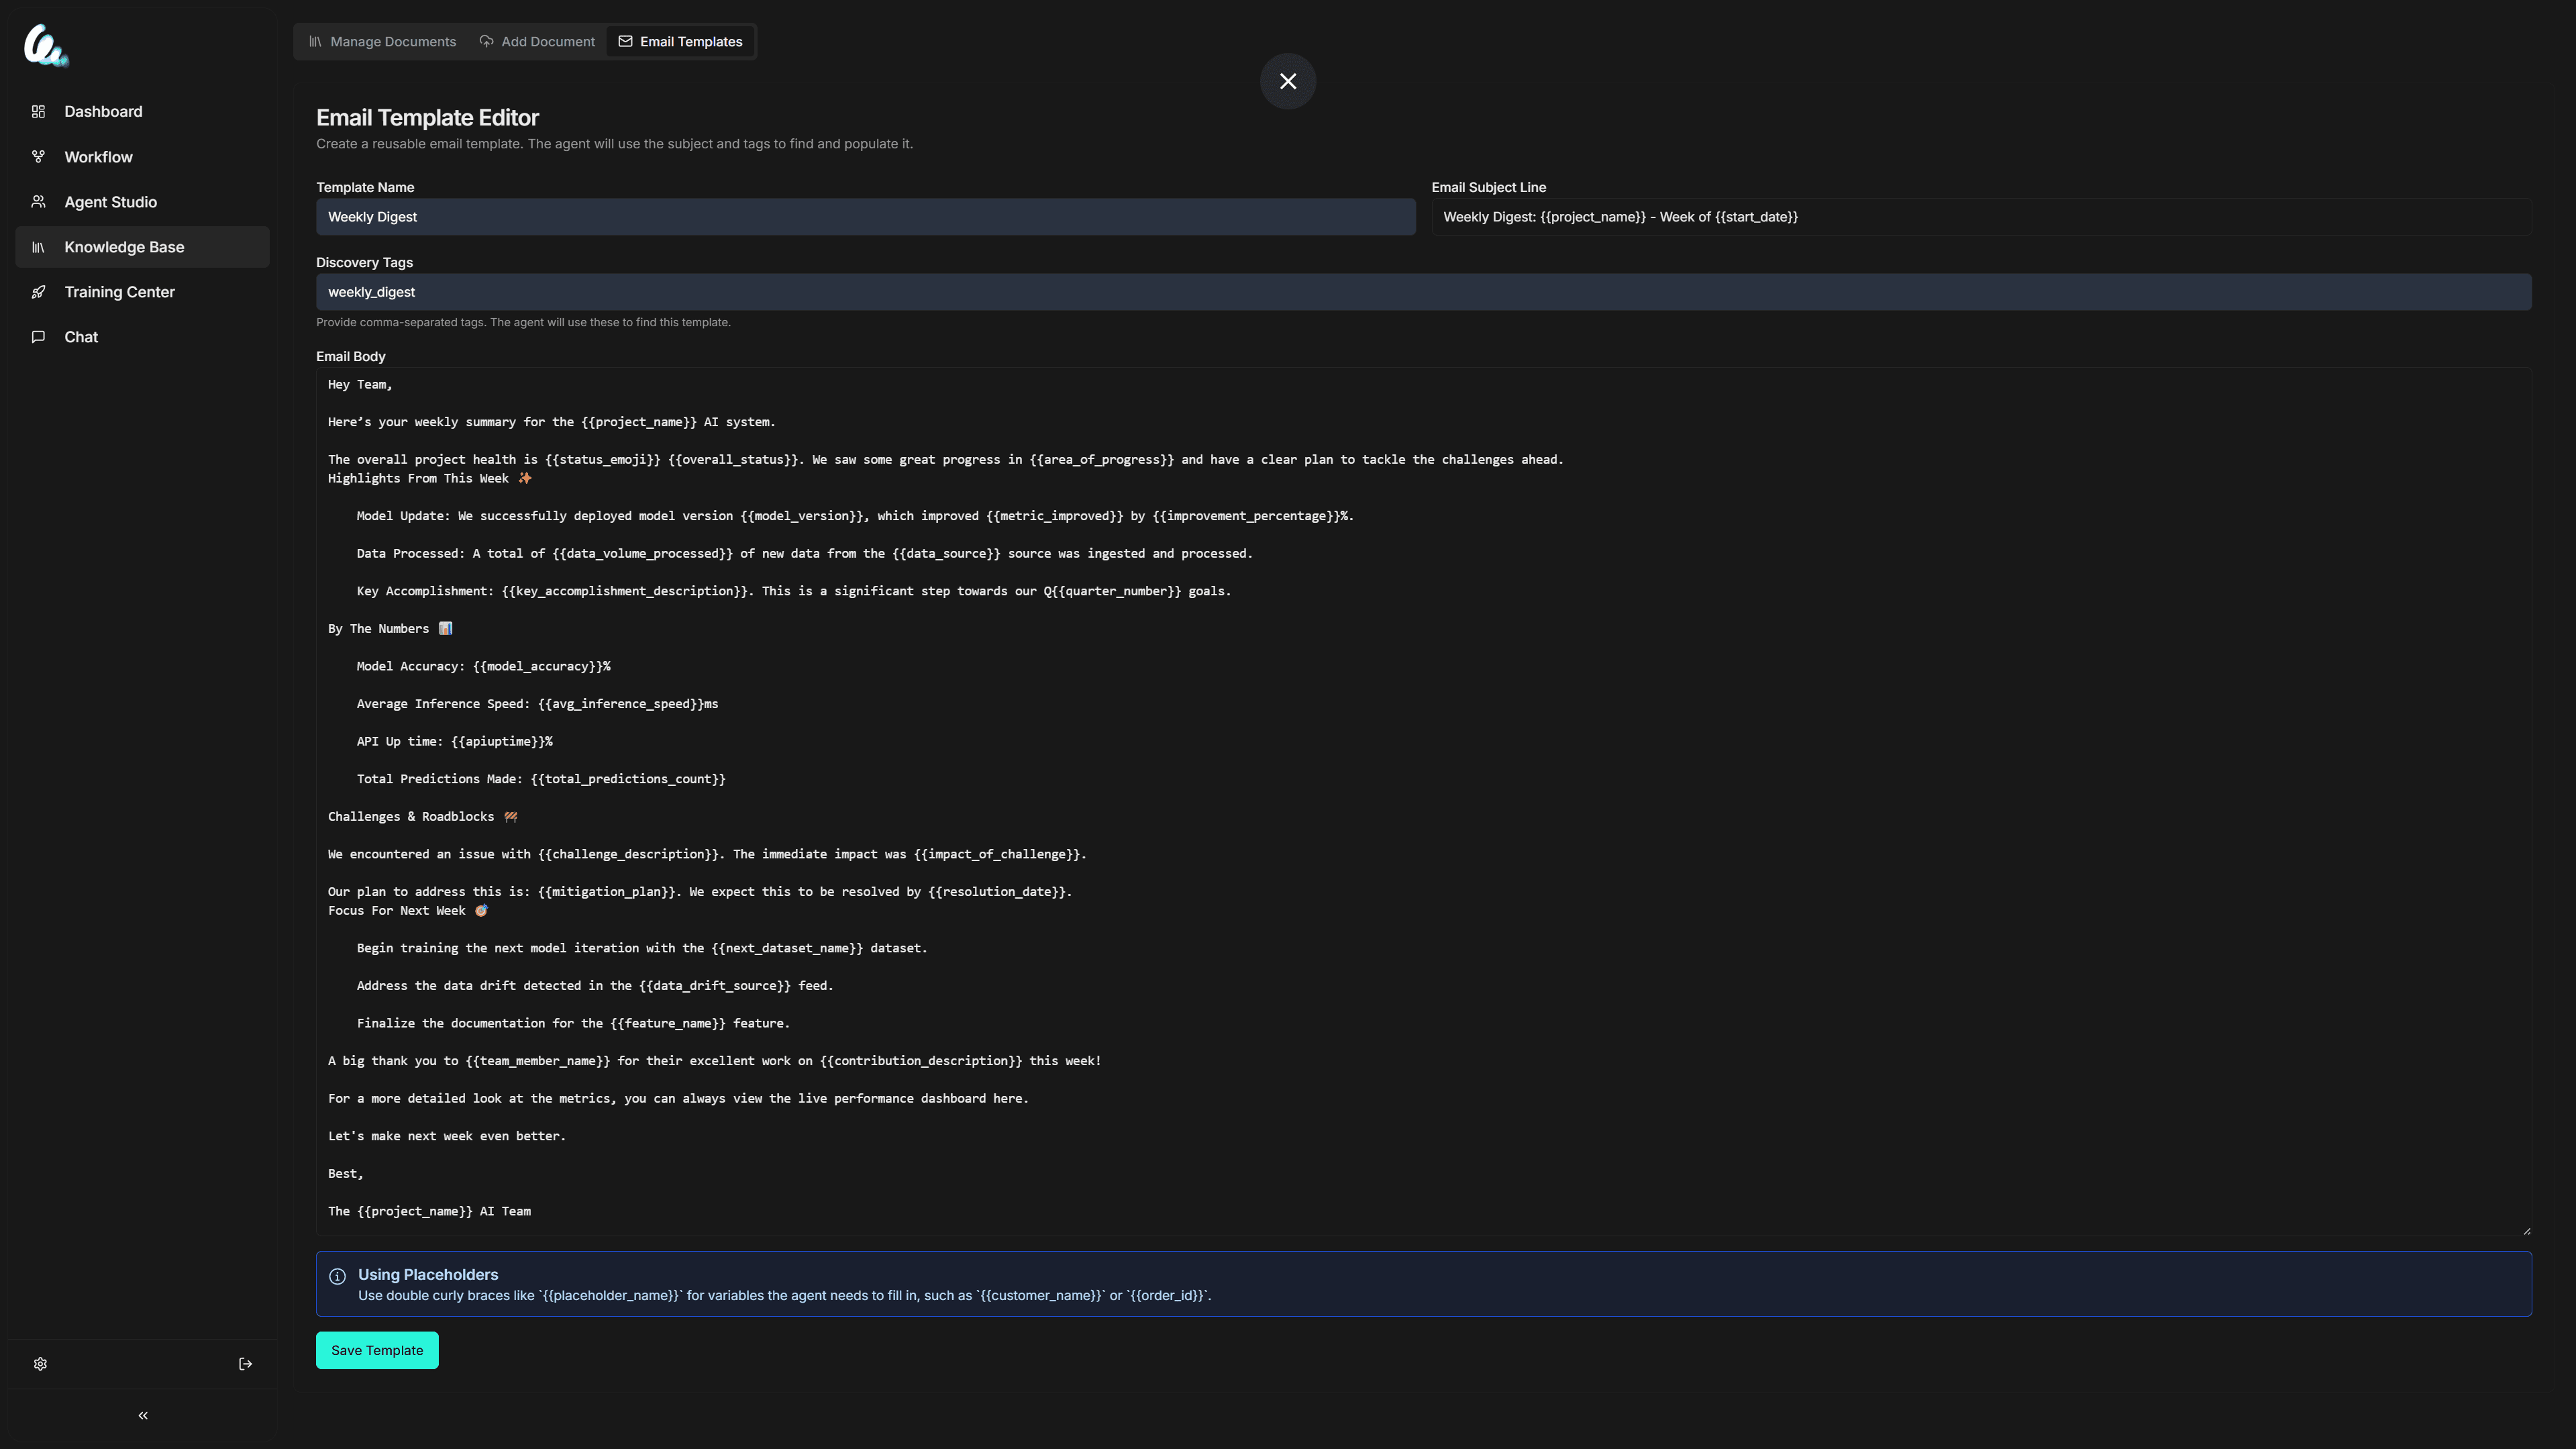Click the log out icon
Screen dimensions: 2576x1449
[245, 1363]
